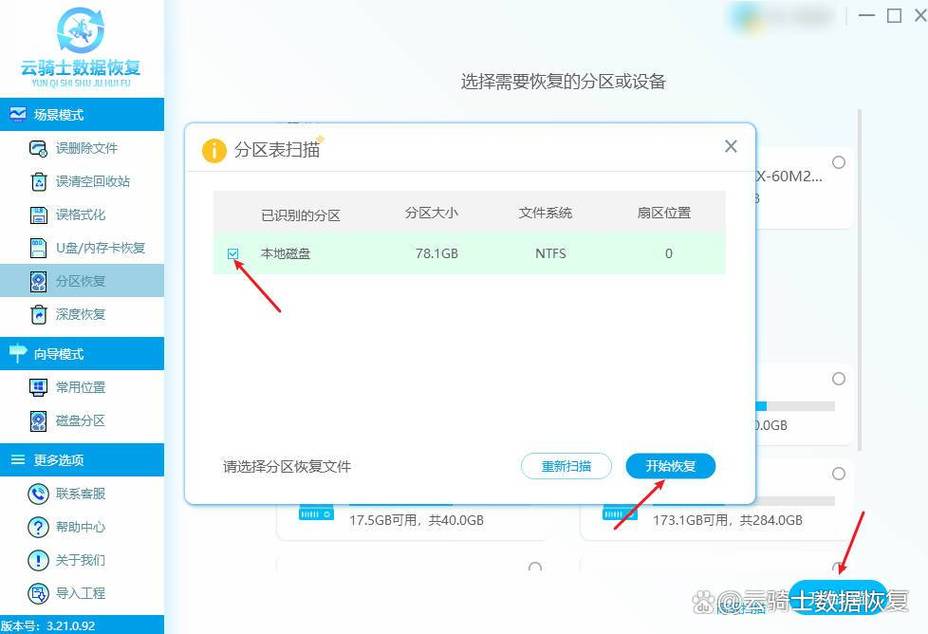
Task: Click the 向导模式 signpost icon
Action: (x=18, y=353)
